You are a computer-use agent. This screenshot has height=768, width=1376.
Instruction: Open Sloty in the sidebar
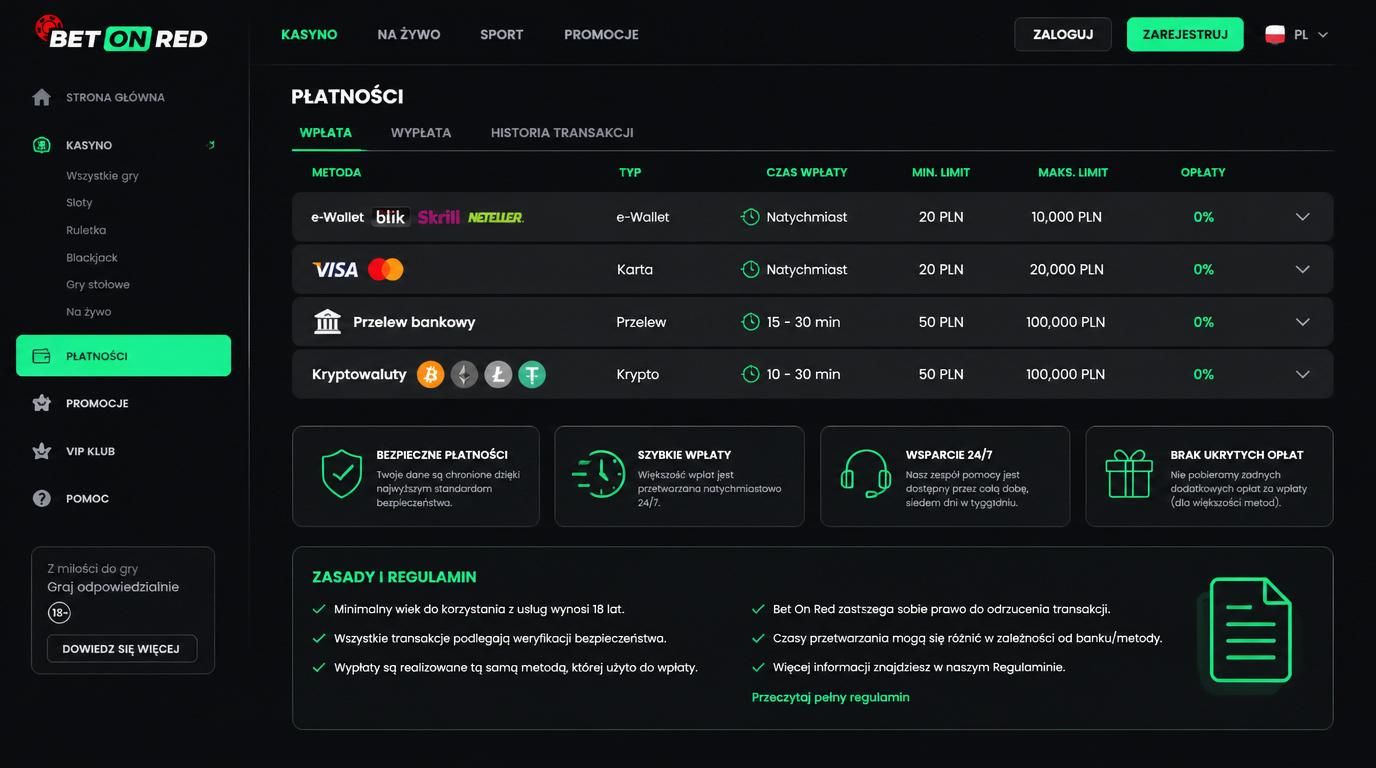point(79,202)
